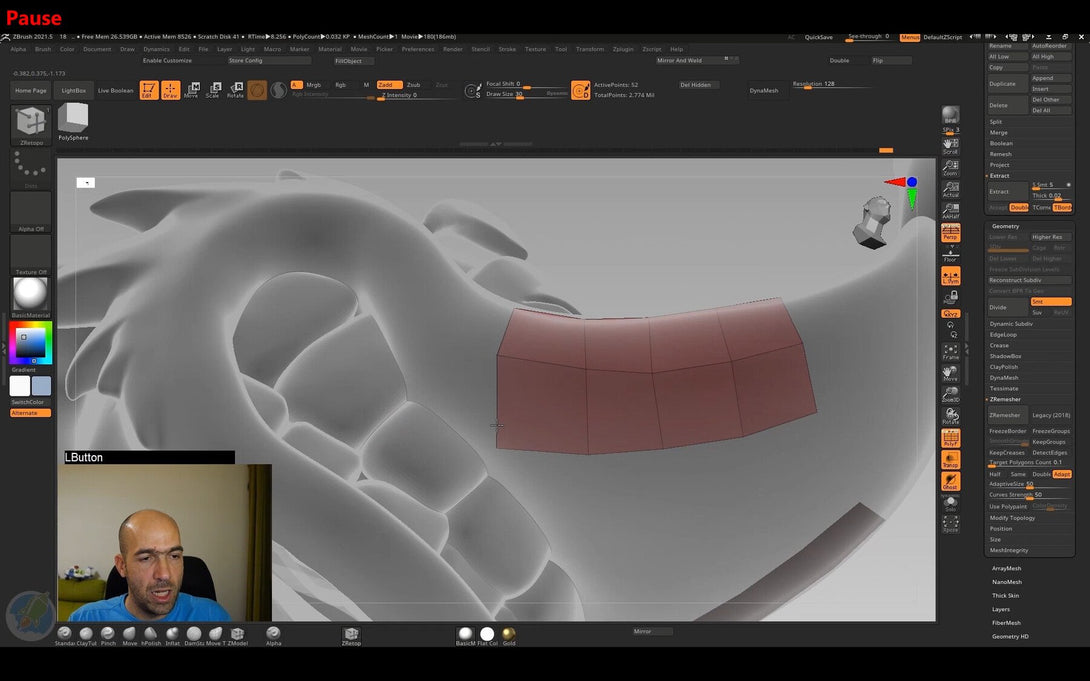This screenshot has width=1090, height=681.
Task: Collapse the Extract section header
Action: point(1000,176)
